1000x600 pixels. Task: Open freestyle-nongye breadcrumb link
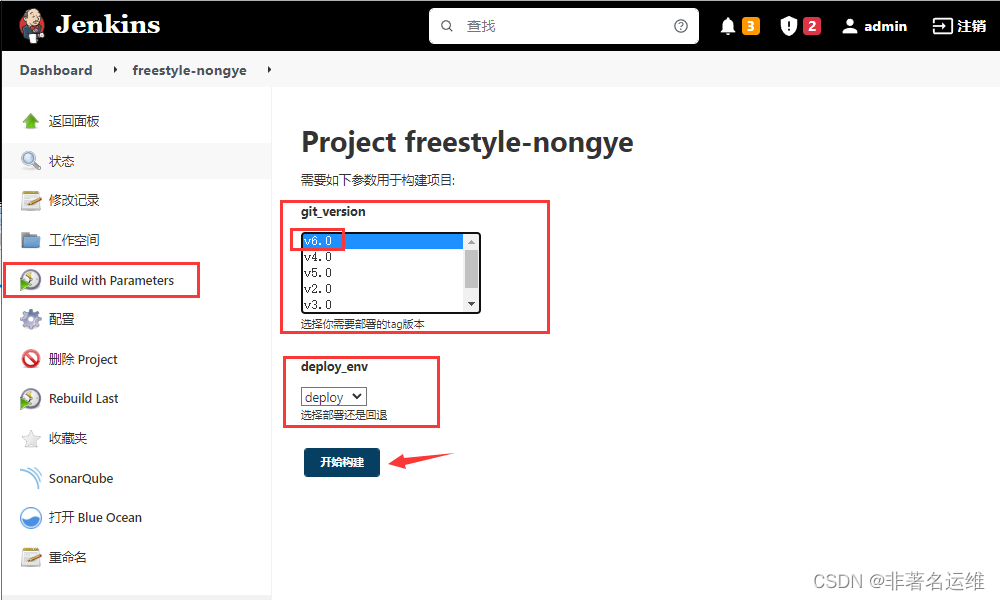189,70
